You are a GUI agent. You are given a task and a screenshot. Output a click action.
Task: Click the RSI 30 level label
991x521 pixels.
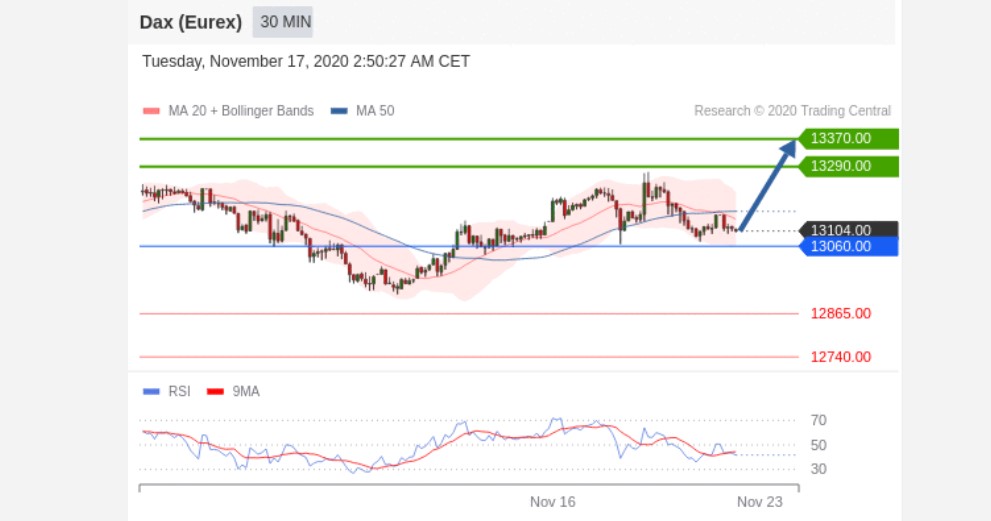818,469
